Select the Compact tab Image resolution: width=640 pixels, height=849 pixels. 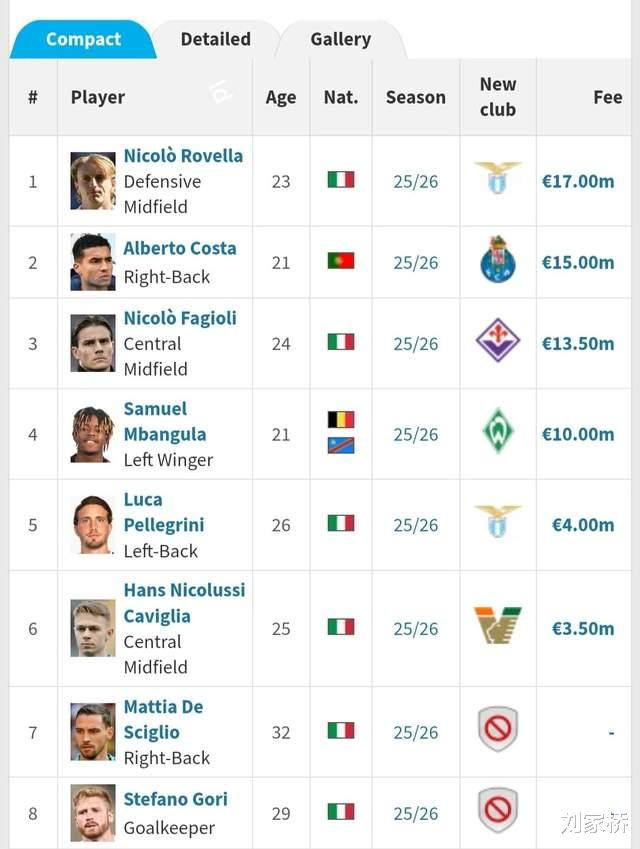point(83,40)
